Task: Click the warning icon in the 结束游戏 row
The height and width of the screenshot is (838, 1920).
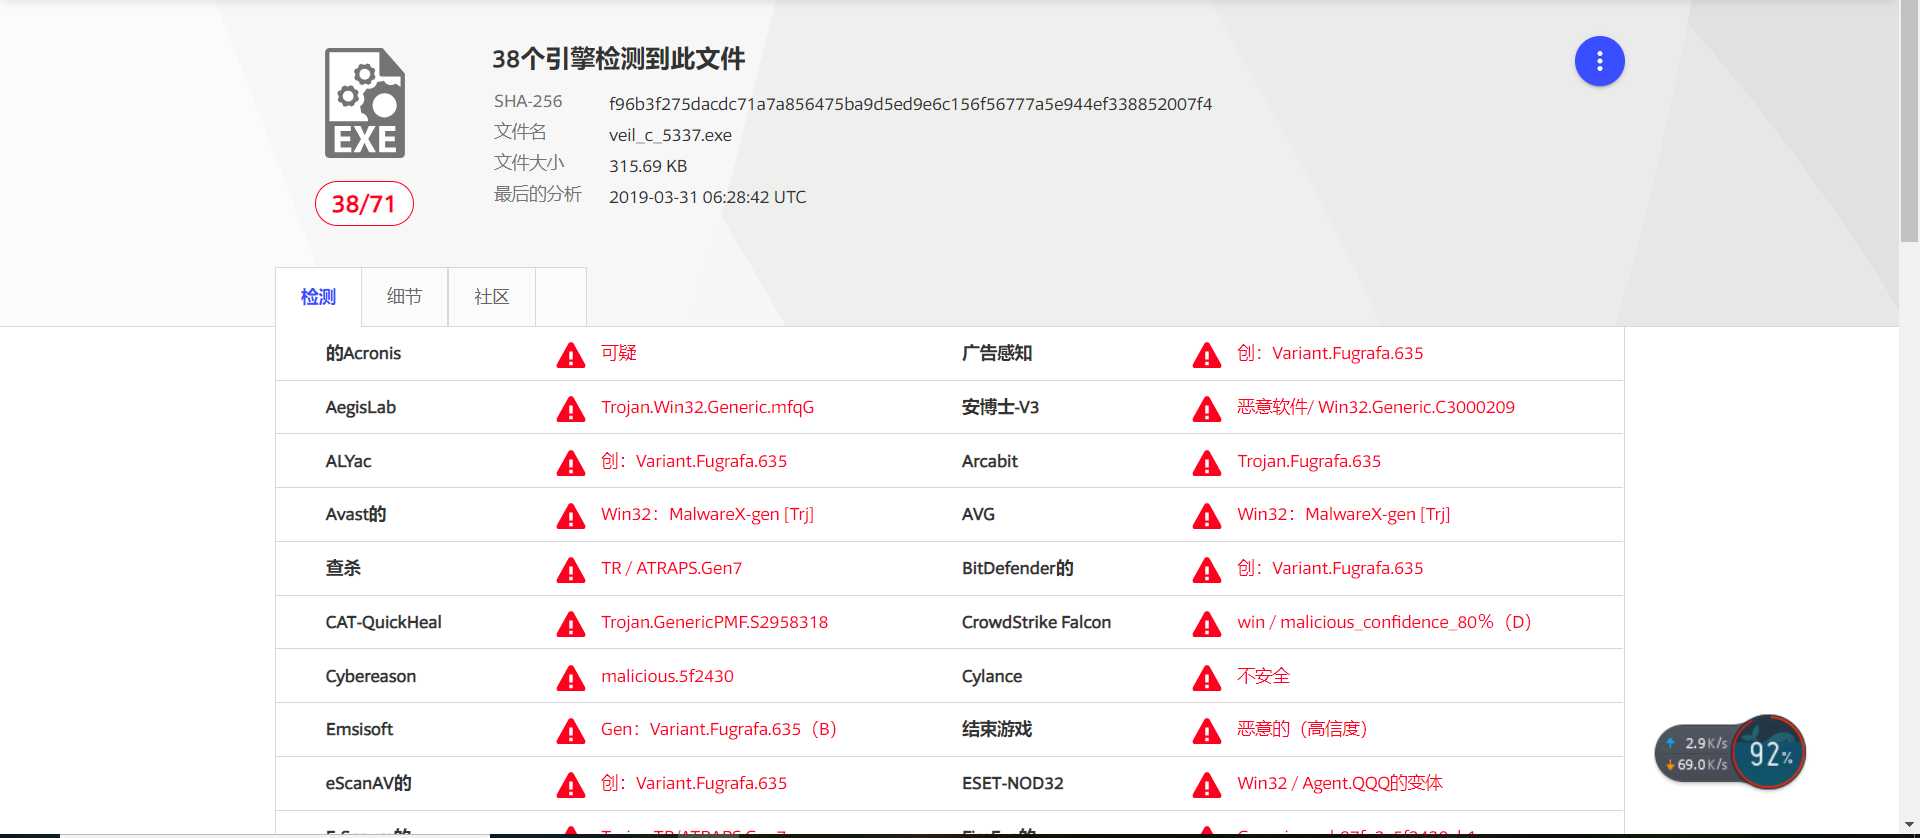Action: click(x=1207, y=731)
